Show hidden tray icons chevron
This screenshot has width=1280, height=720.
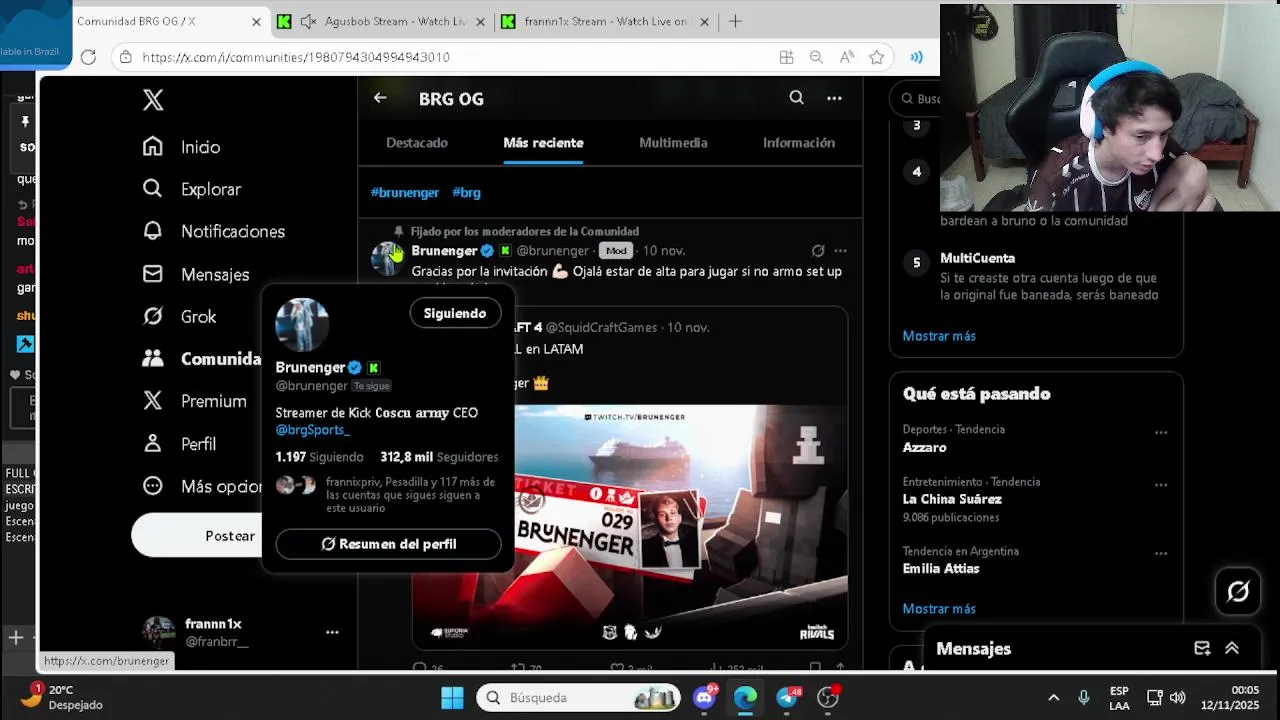pyautogui.click(x=1053, y=698)
